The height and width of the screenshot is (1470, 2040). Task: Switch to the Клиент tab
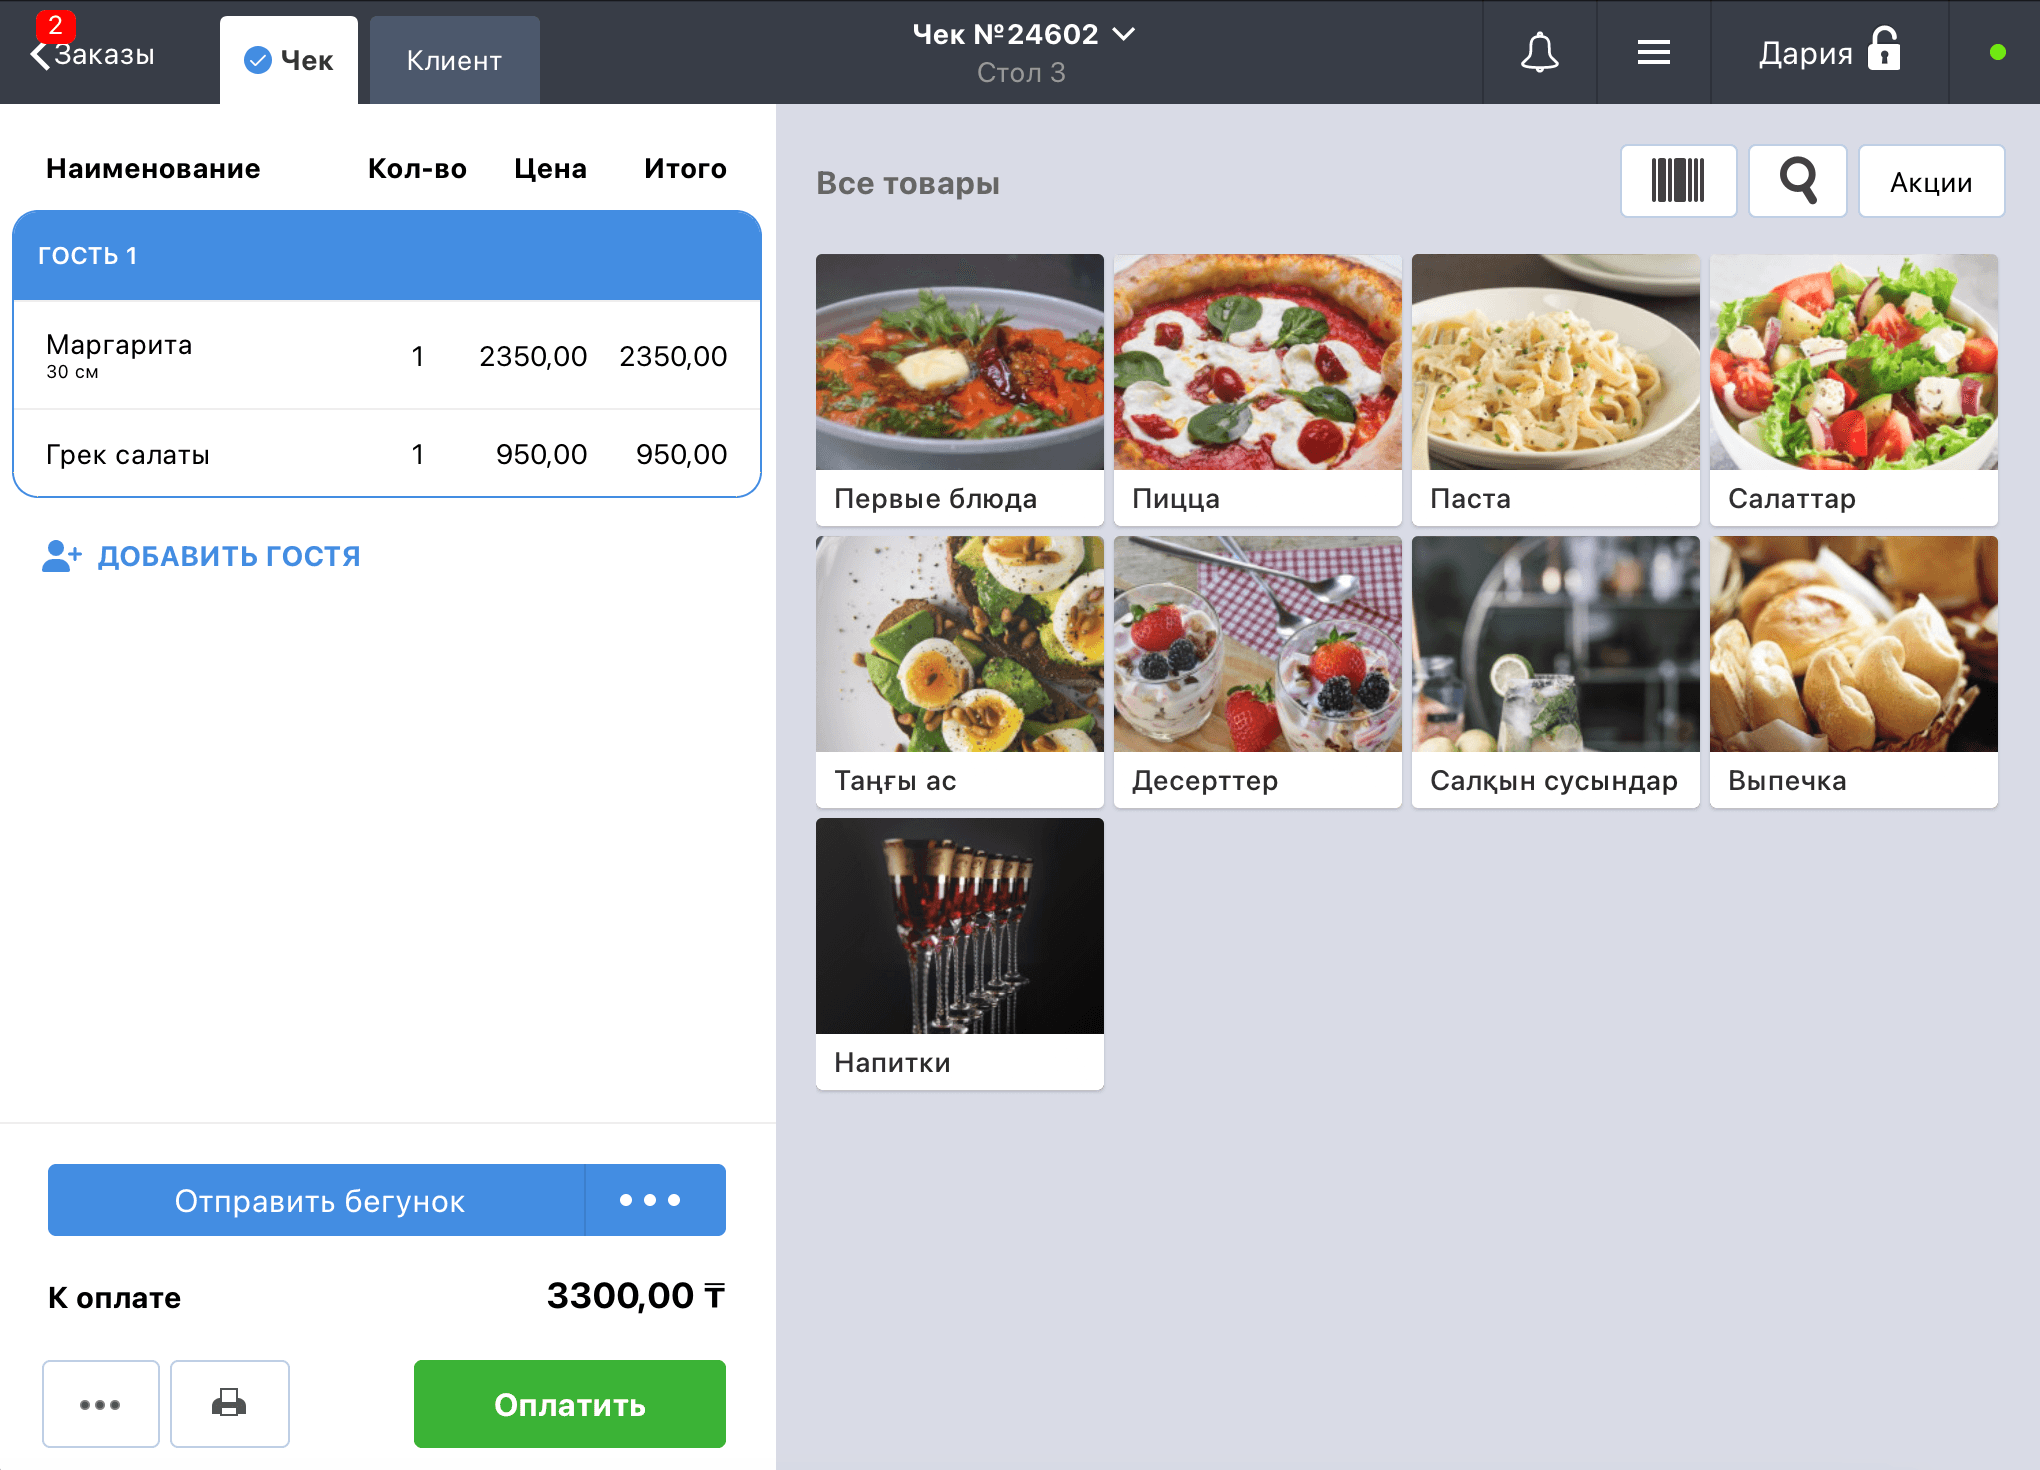tap(454, 60)
